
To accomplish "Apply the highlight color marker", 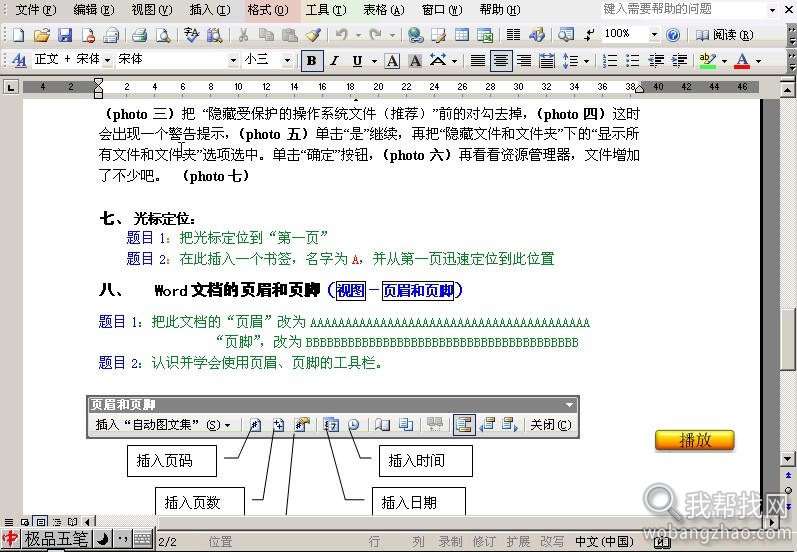I will [708, 61].
